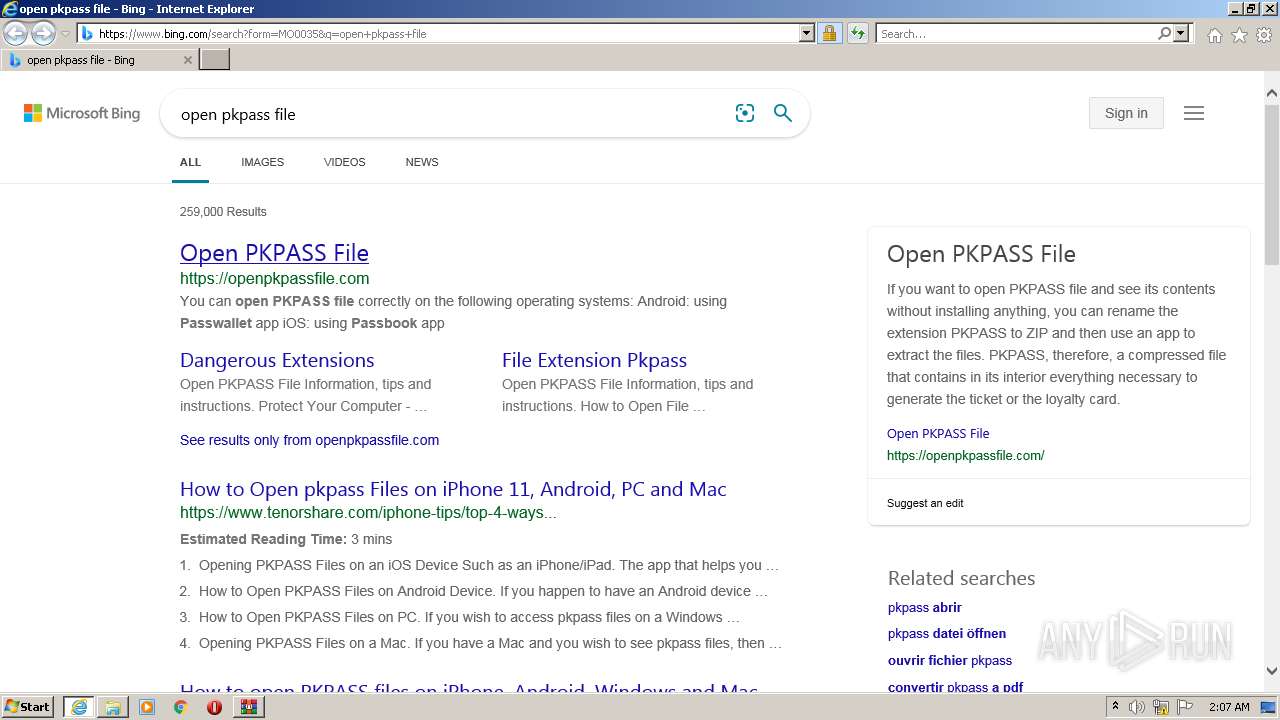Open the Bing hamburger menu
The height and width of the screenshot is (720, 1280).
pos(1194,113)
